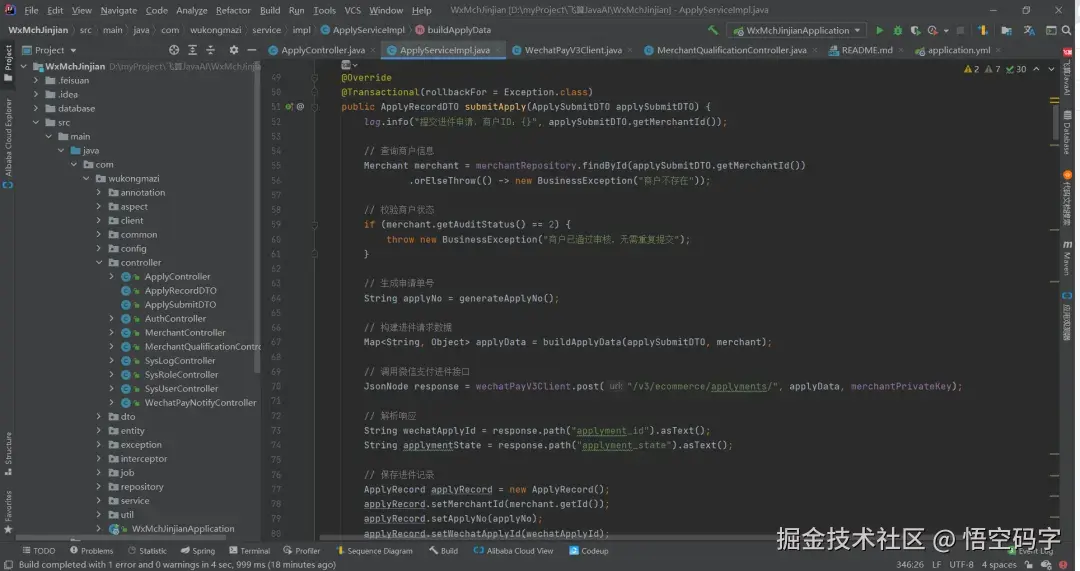The width and height of the screenshot is (1080, 571).
Task: Open the Maven tool window
Action: 1067,258
